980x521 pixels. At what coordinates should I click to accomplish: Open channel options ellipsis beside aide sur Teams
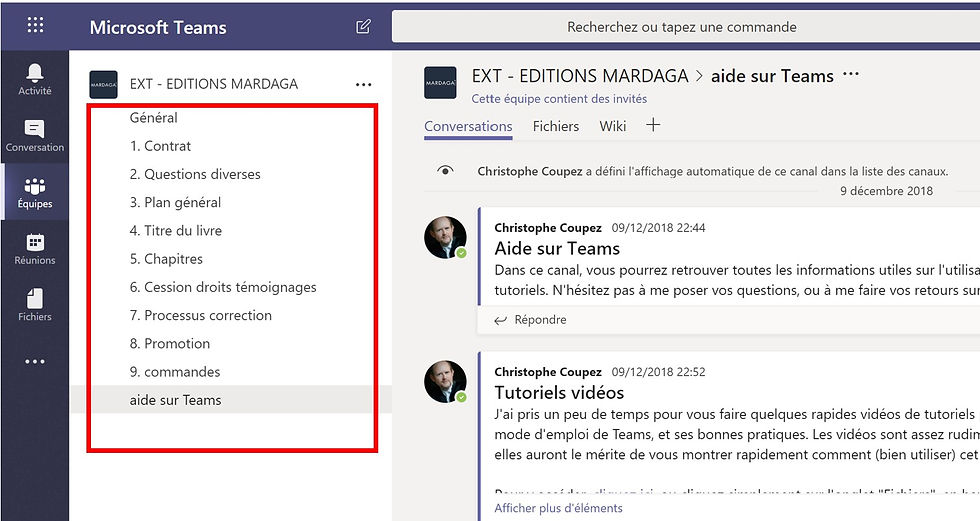(x=851, y=74)
